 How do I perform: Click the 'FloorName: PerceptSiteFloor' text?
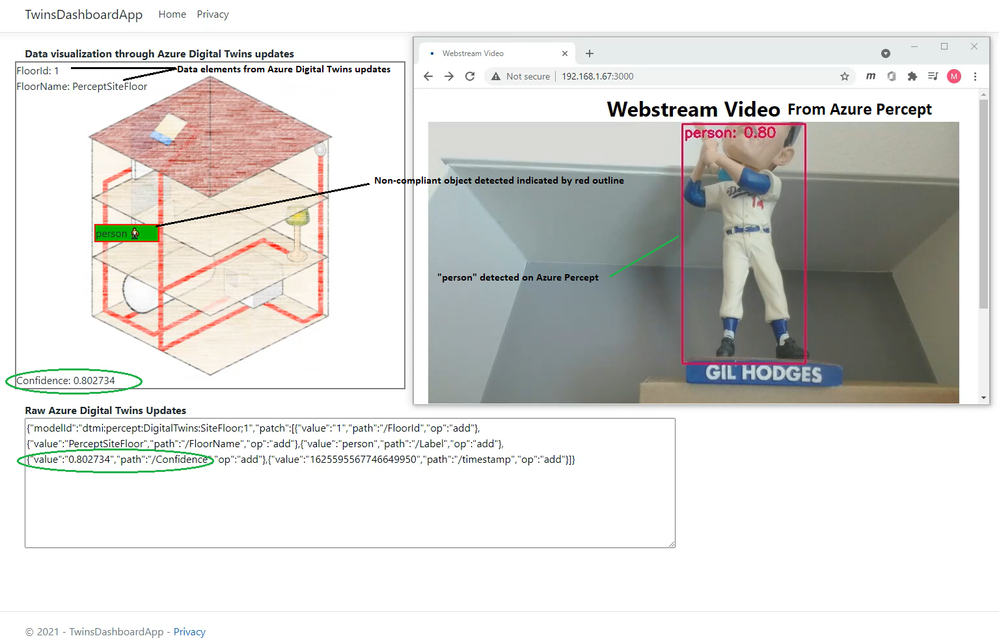click(x=82, y=86)
